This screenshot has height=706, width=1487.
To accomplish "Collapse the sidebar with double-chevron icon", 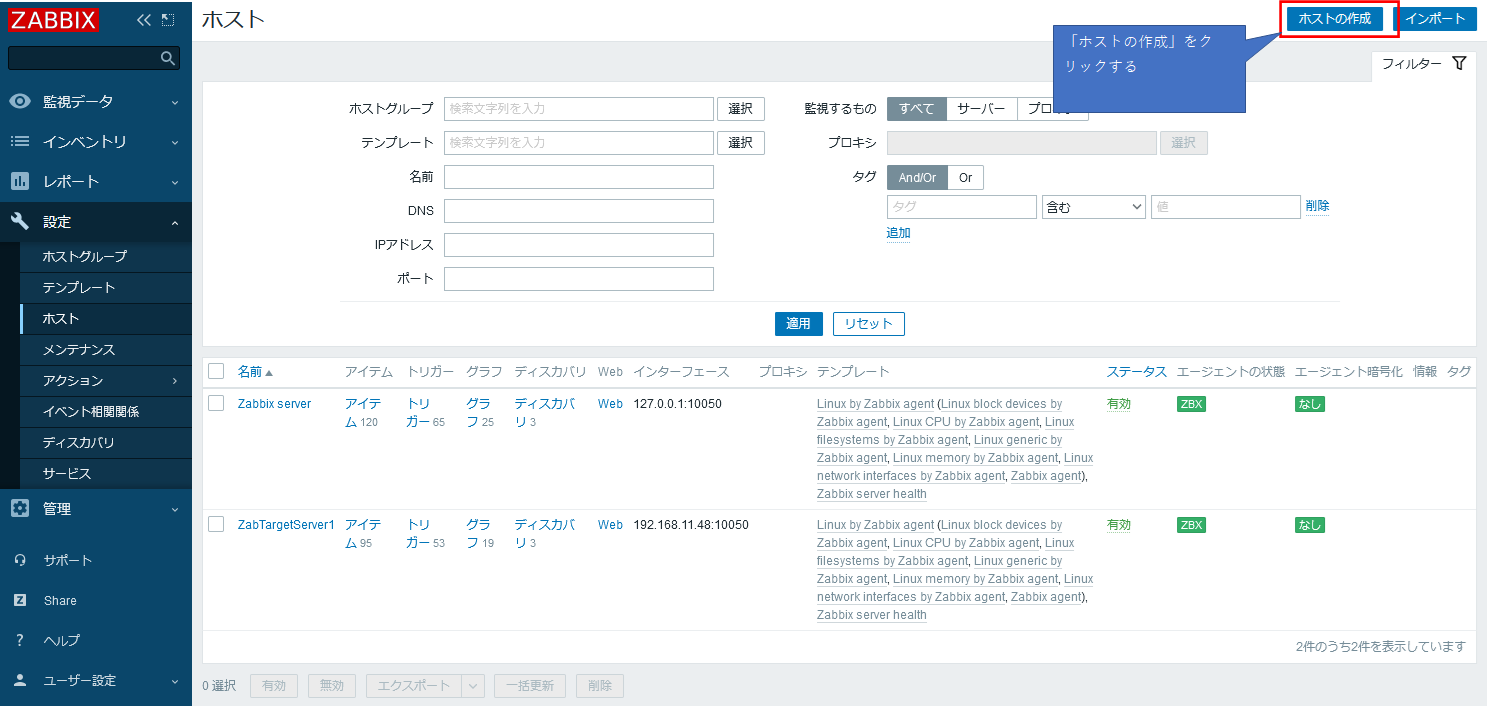I will coord(143,20).
